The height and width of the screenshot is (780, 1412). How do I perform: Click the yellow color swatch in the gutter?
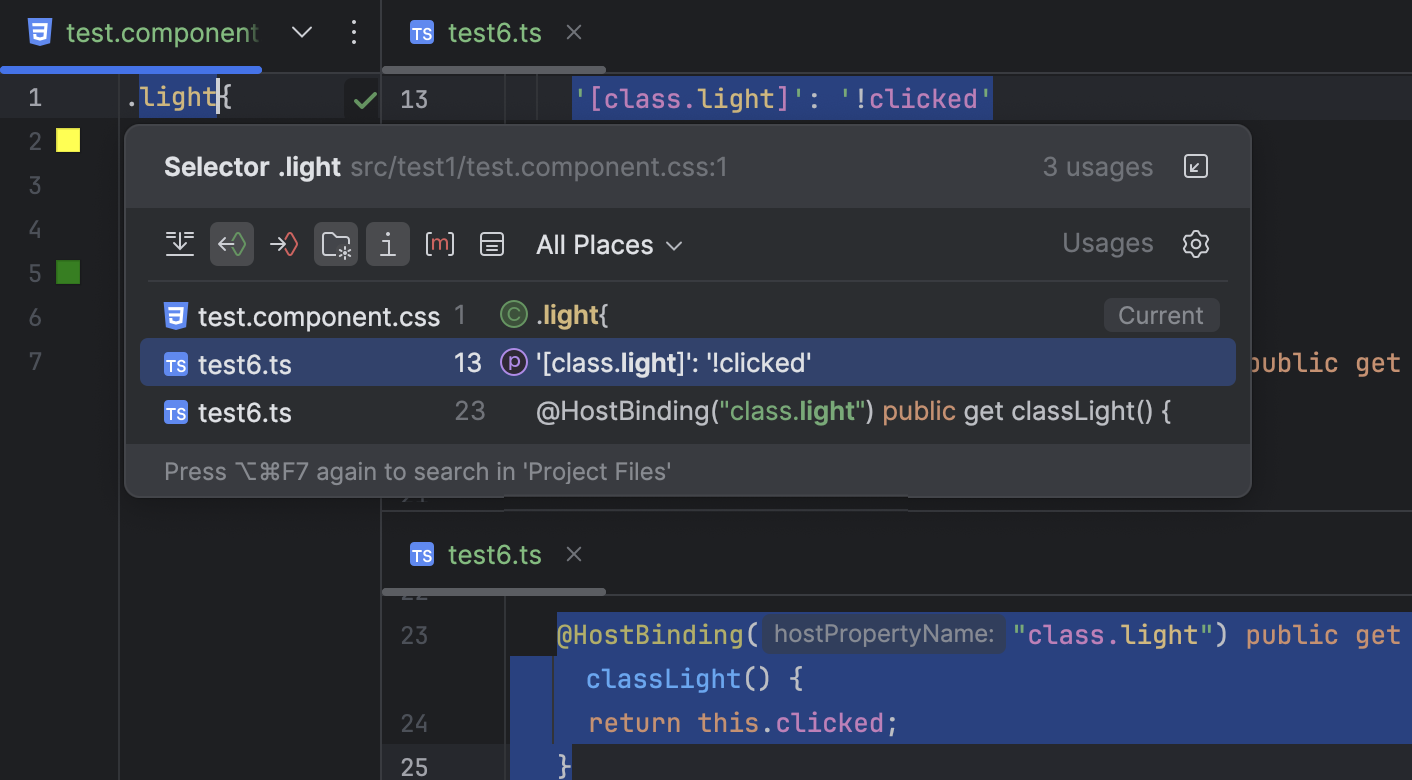pyautogui.click(x=67, y=140)
